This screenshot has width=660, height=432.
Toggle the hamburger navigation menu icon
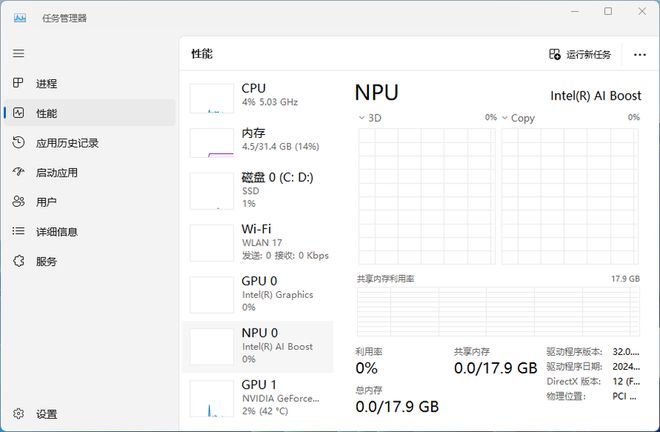click(x=18, y=53)
